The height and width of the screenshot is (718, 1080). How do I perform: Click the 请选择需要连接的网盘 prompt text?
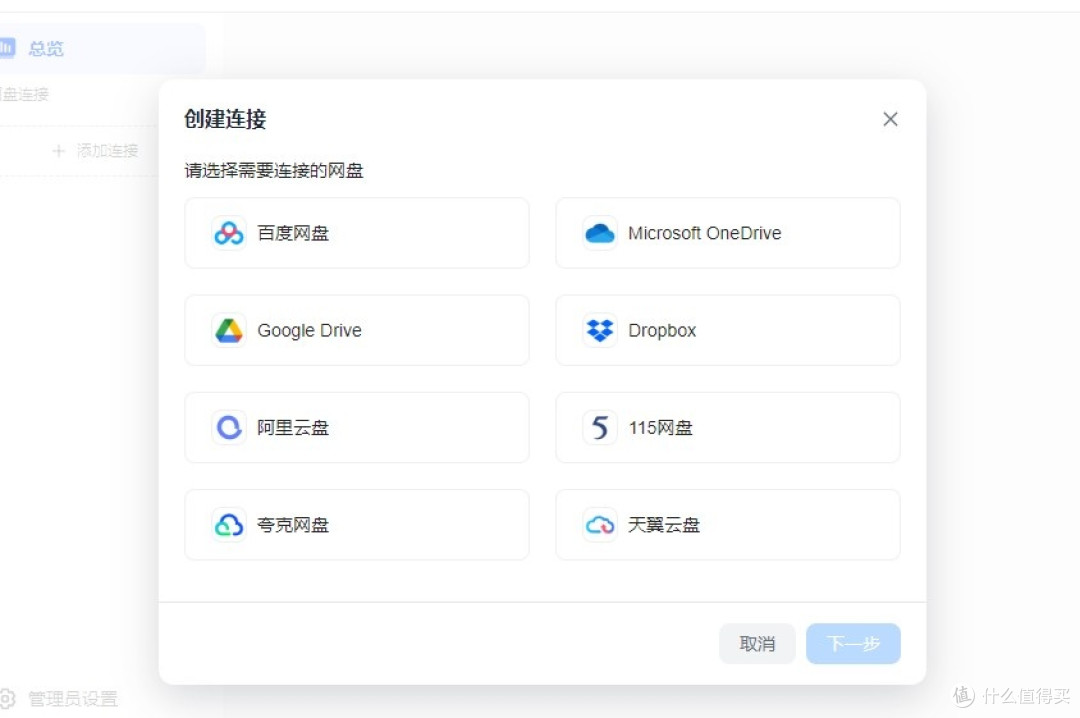click(273, 170)
